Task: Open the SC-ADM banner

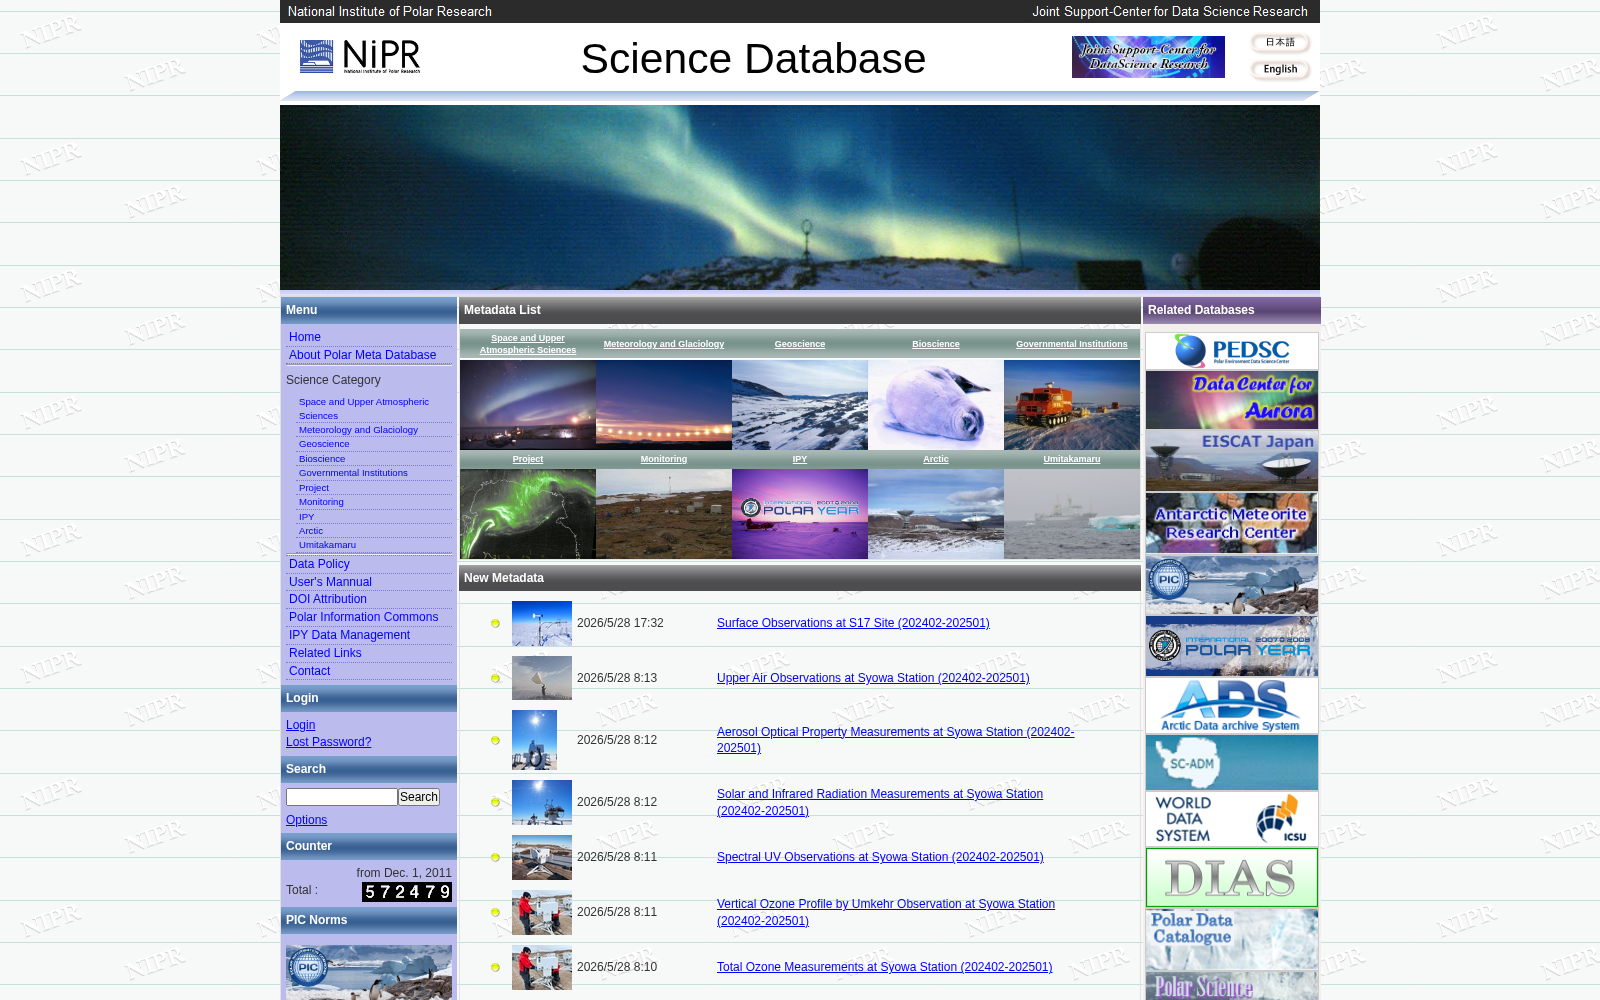Action: (1232, 763)
